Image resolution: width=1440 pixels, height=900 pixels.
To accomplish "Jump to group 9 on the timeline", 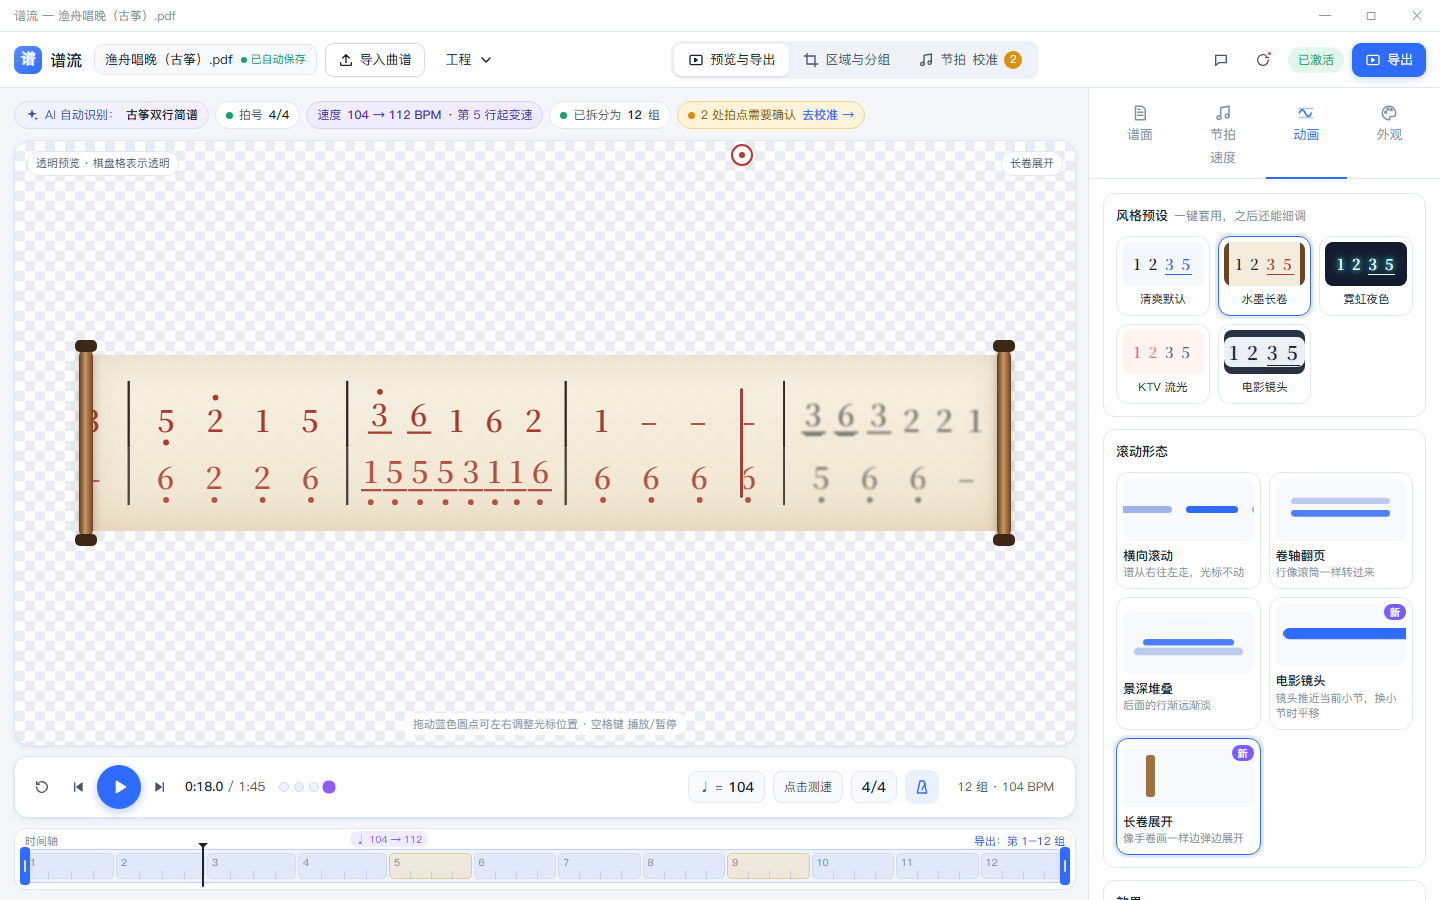I will pyautogui.click(x=768, y=866).
